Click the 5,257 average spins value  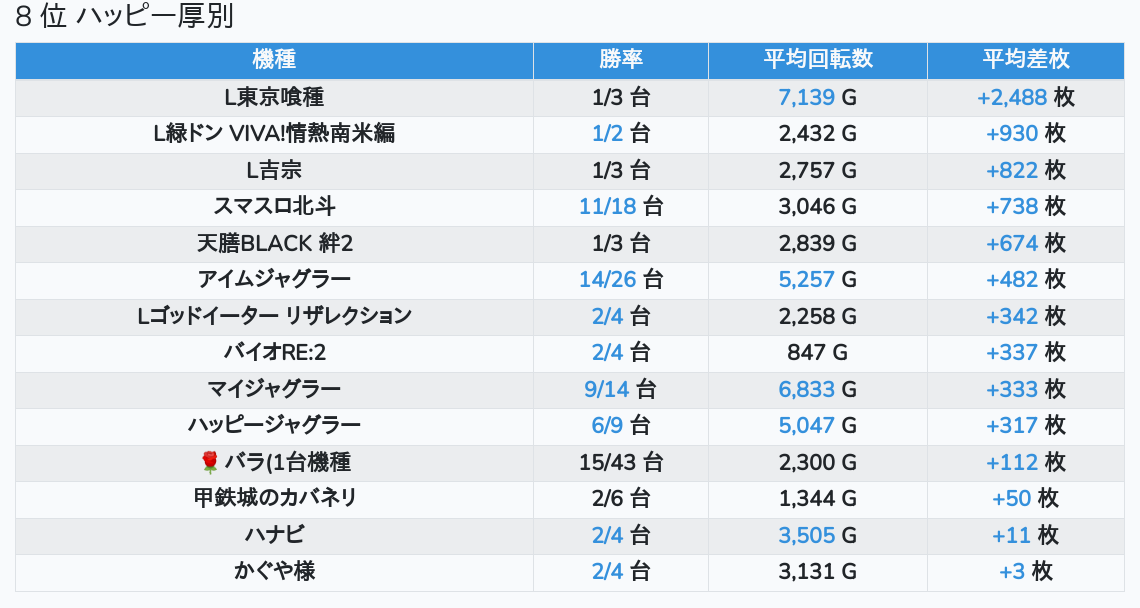[806, 279]
